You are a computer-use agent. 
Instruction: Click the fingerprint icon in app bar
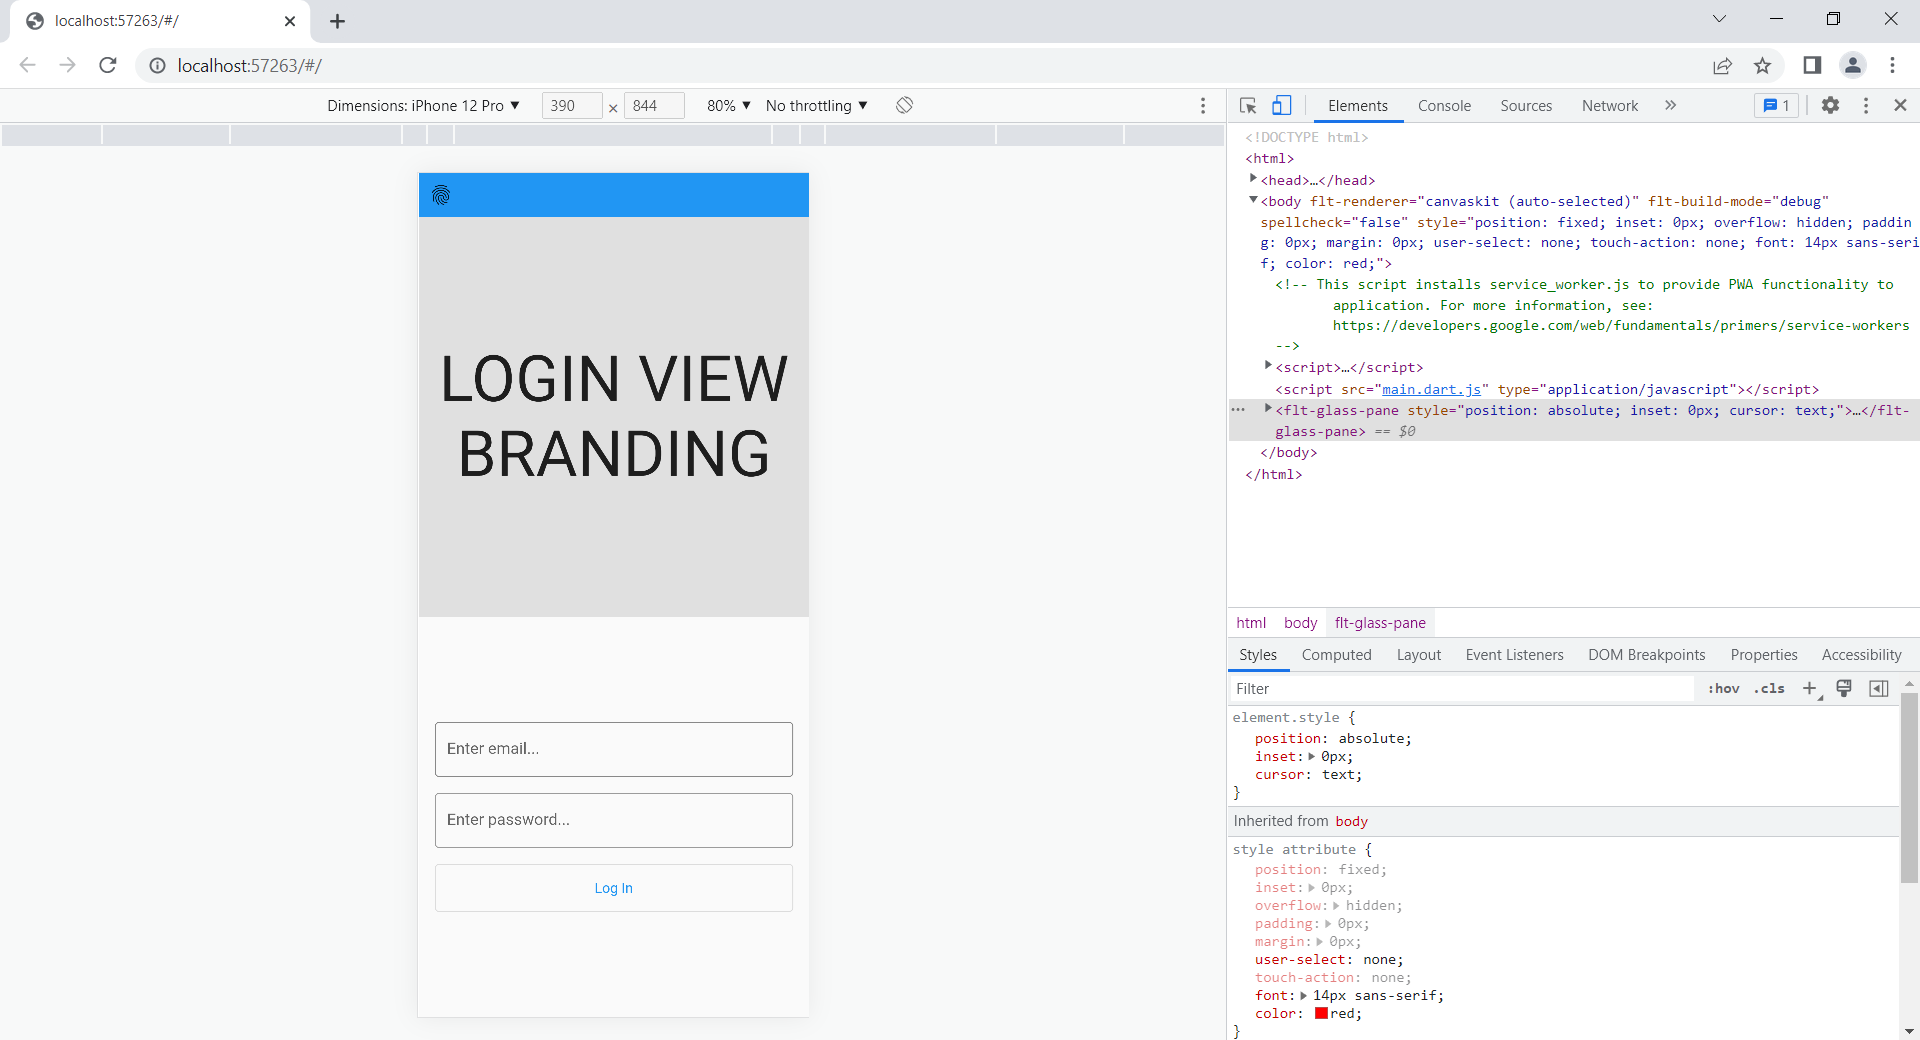coord(441,195)
